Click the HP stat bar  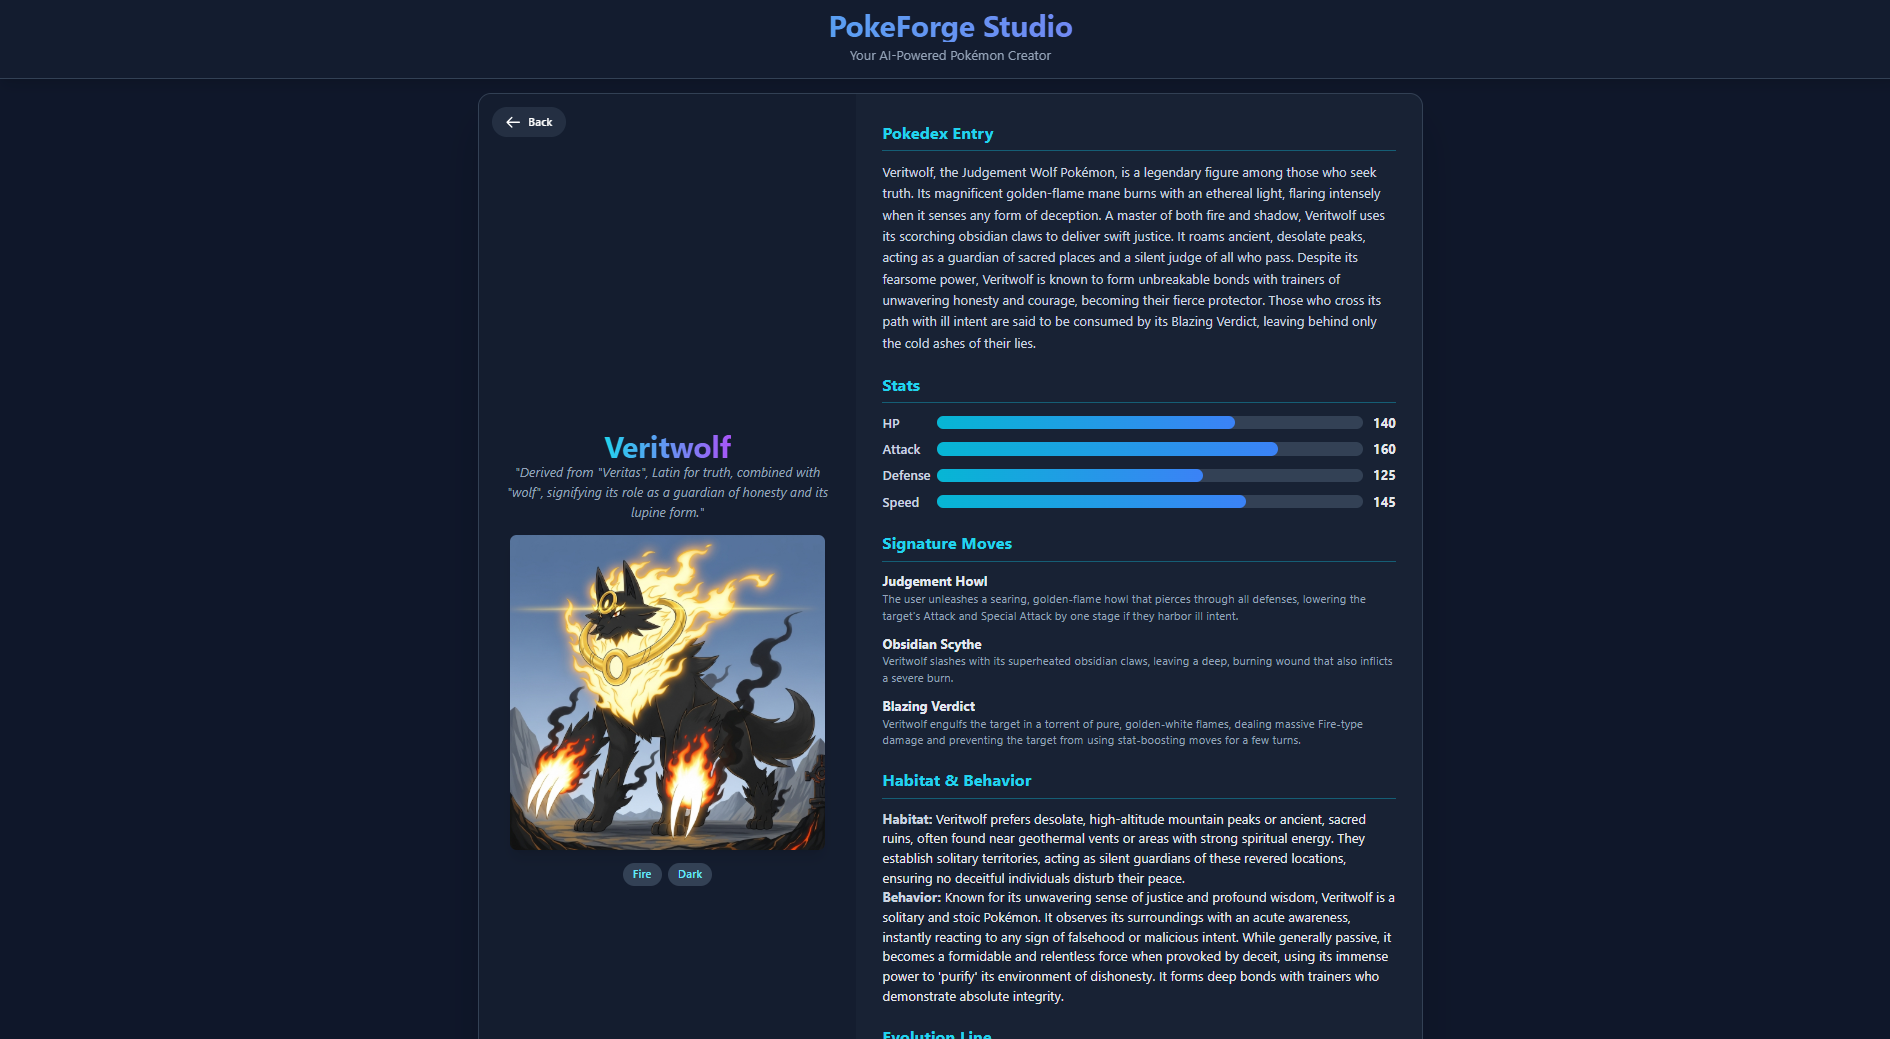point(1149,423)
